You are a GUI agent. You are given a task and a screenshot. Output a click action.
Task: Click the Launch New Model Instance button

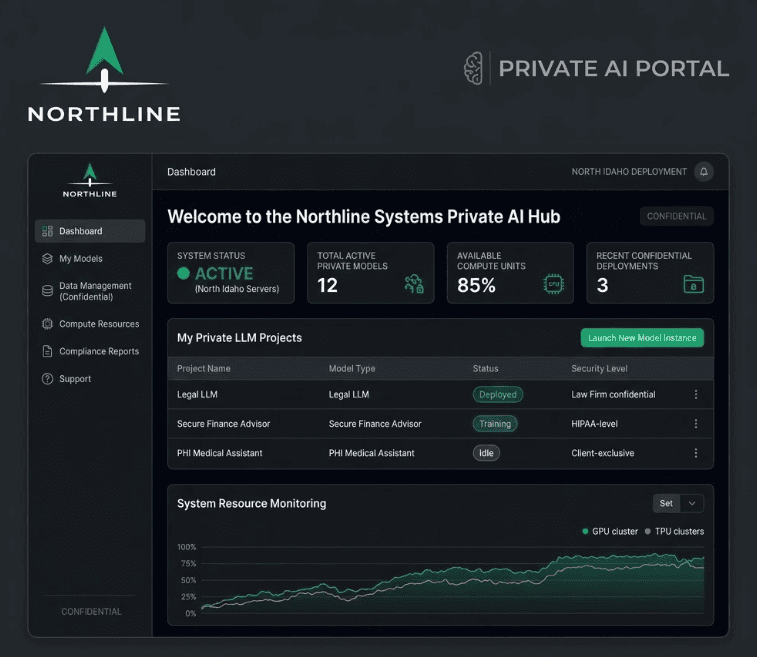point(642,338)
